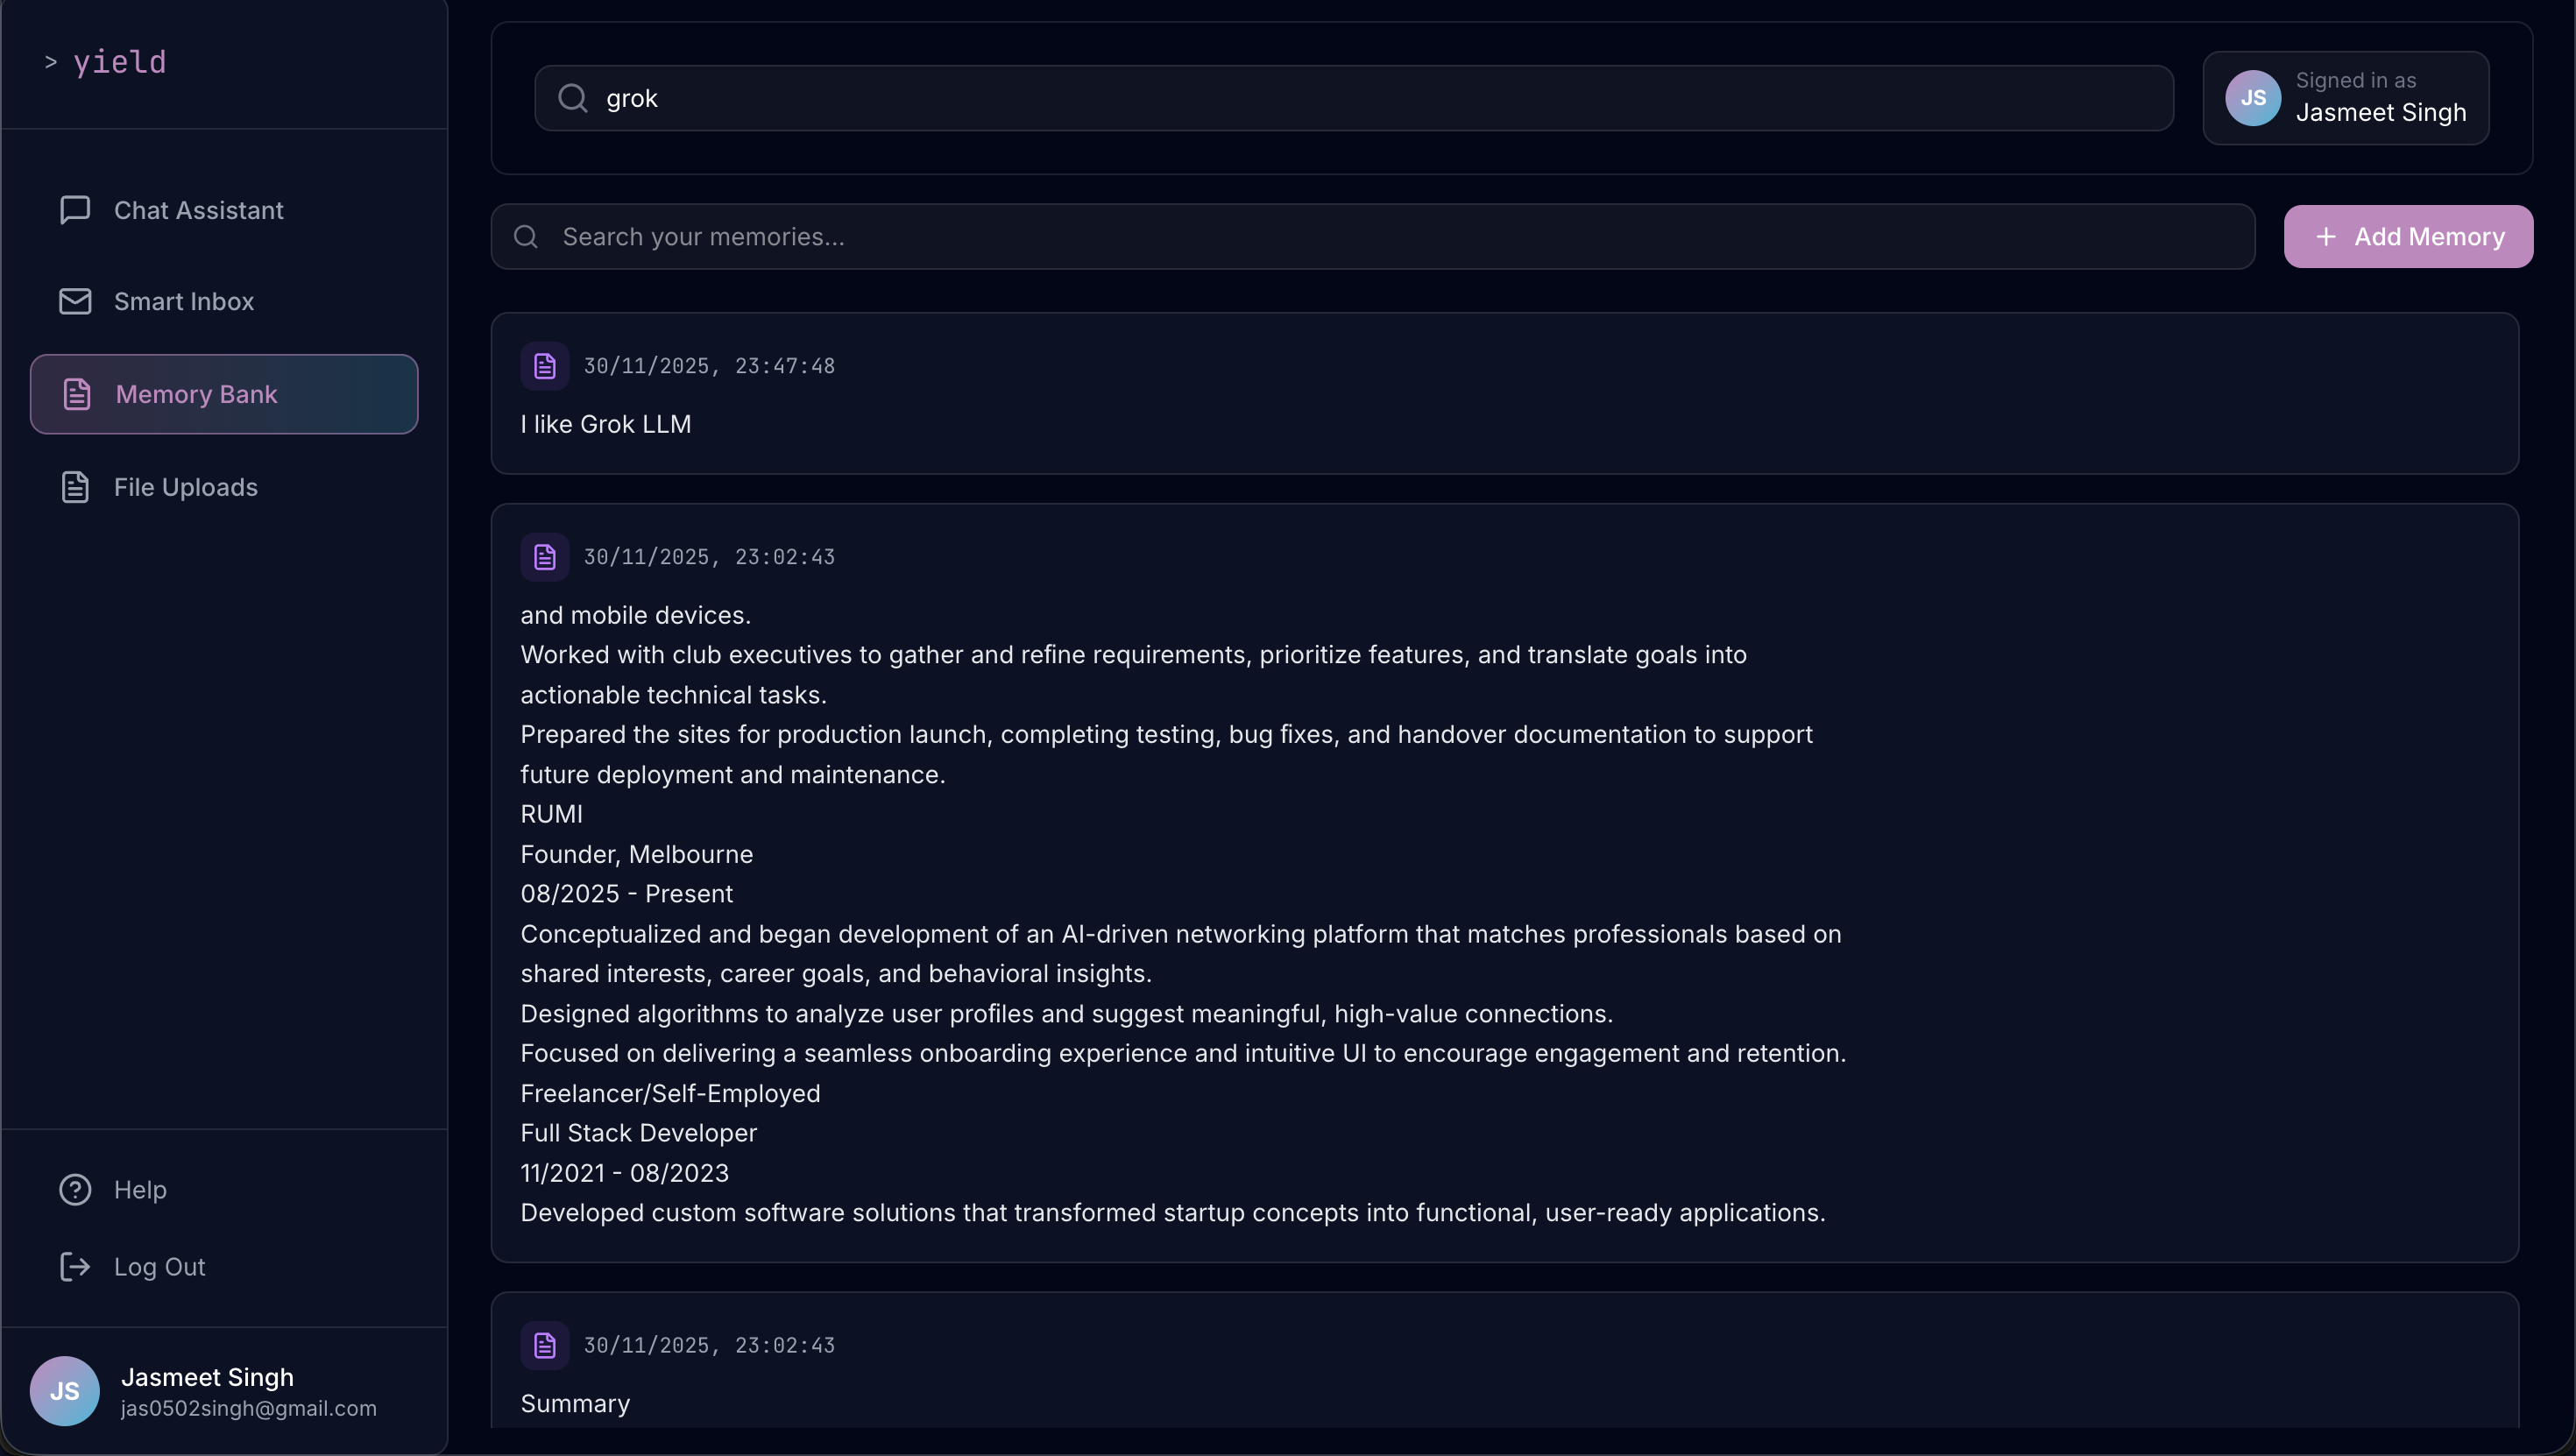Click the Jasmeet Singh signed-in name
Image resolution: width=2576 pixels, height=1456 pixels.
click(2382, 112)
